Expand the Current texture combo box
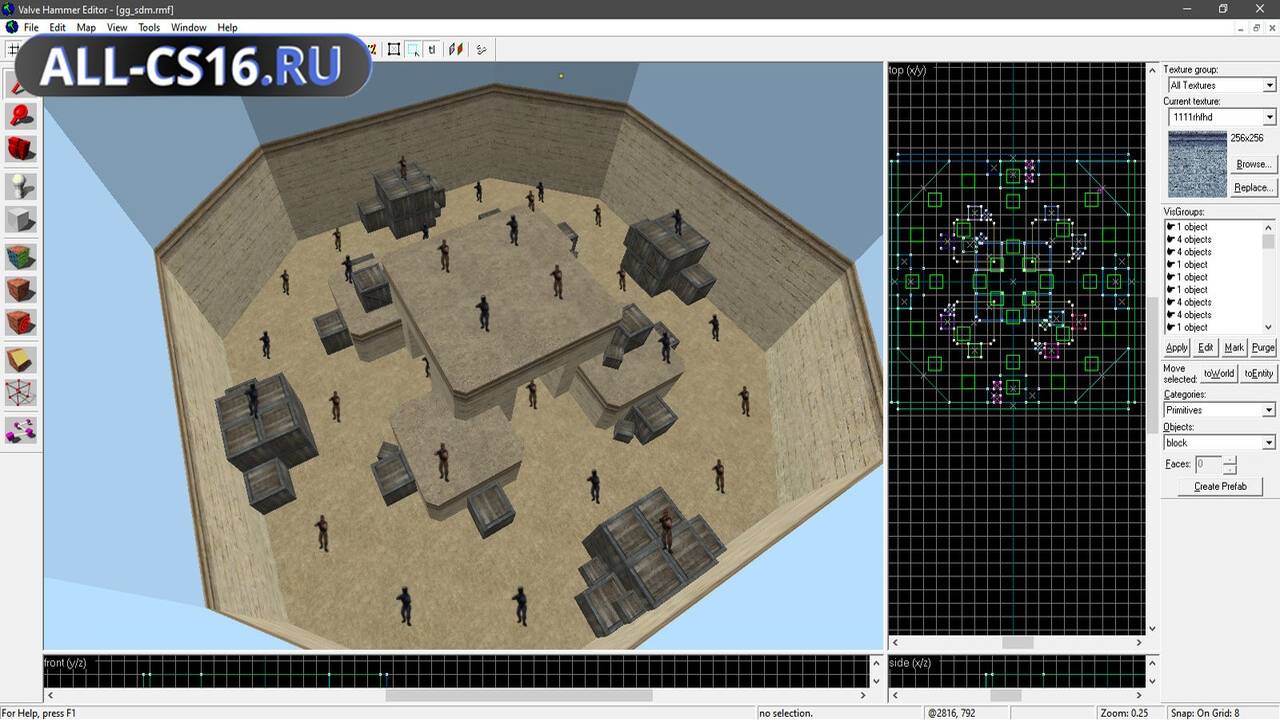Screen dimensions: 1280x720 [x=1222, y=118]
